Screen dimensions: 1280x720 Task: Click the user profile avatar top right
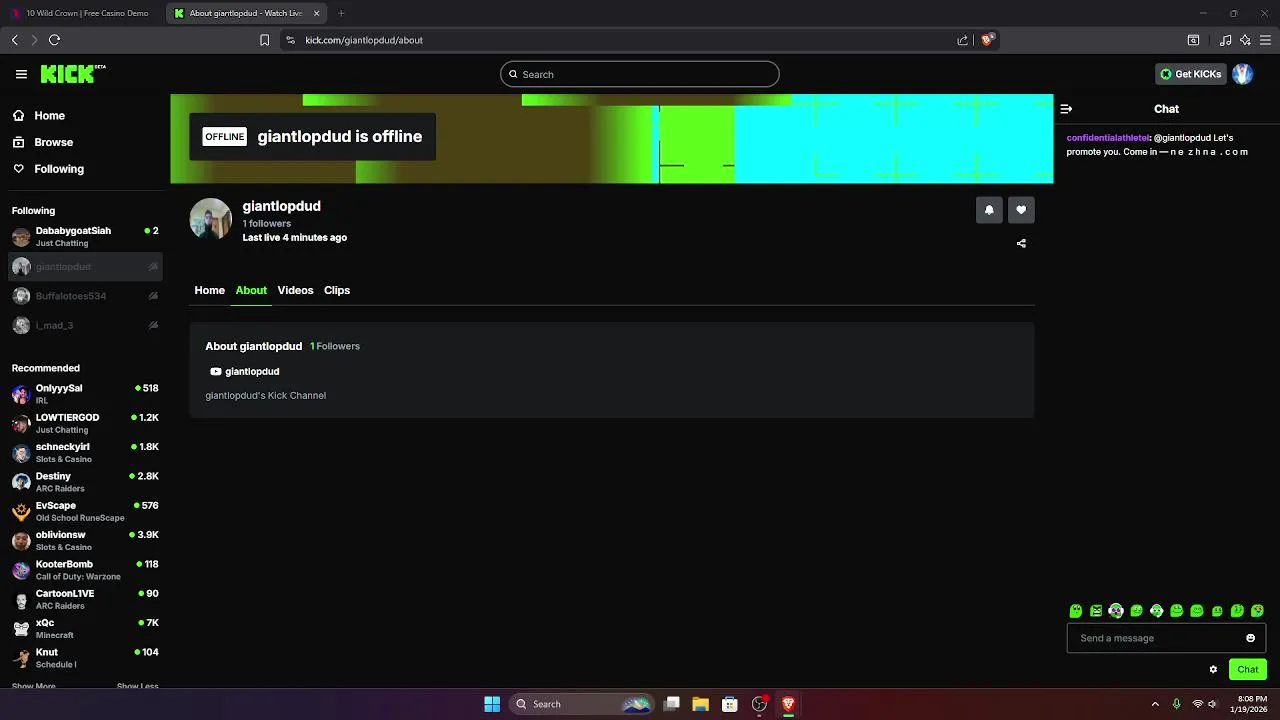point(1242,74)
